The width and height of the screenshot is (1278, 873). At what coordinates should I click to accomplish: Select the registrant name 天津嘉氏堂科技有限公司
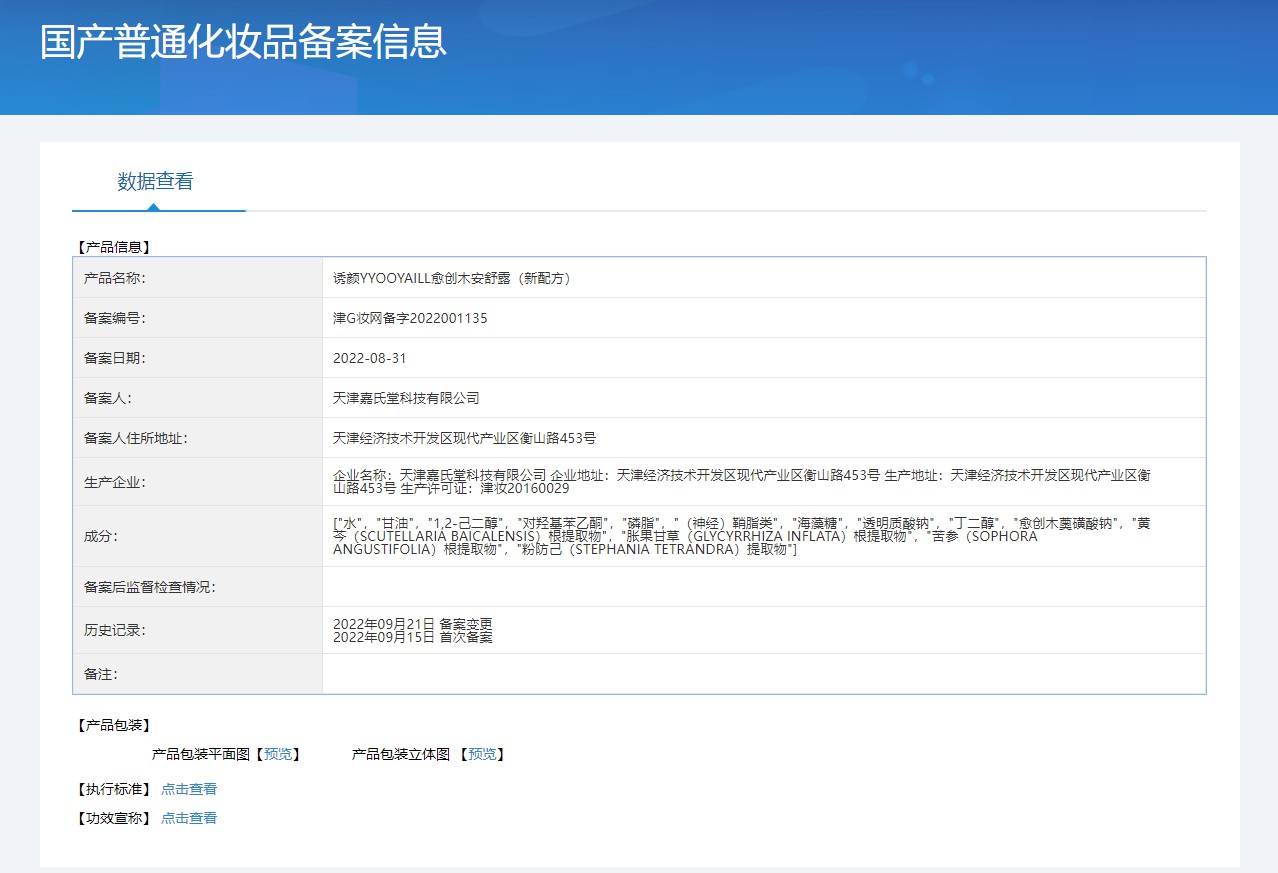(x=406, y=398)
